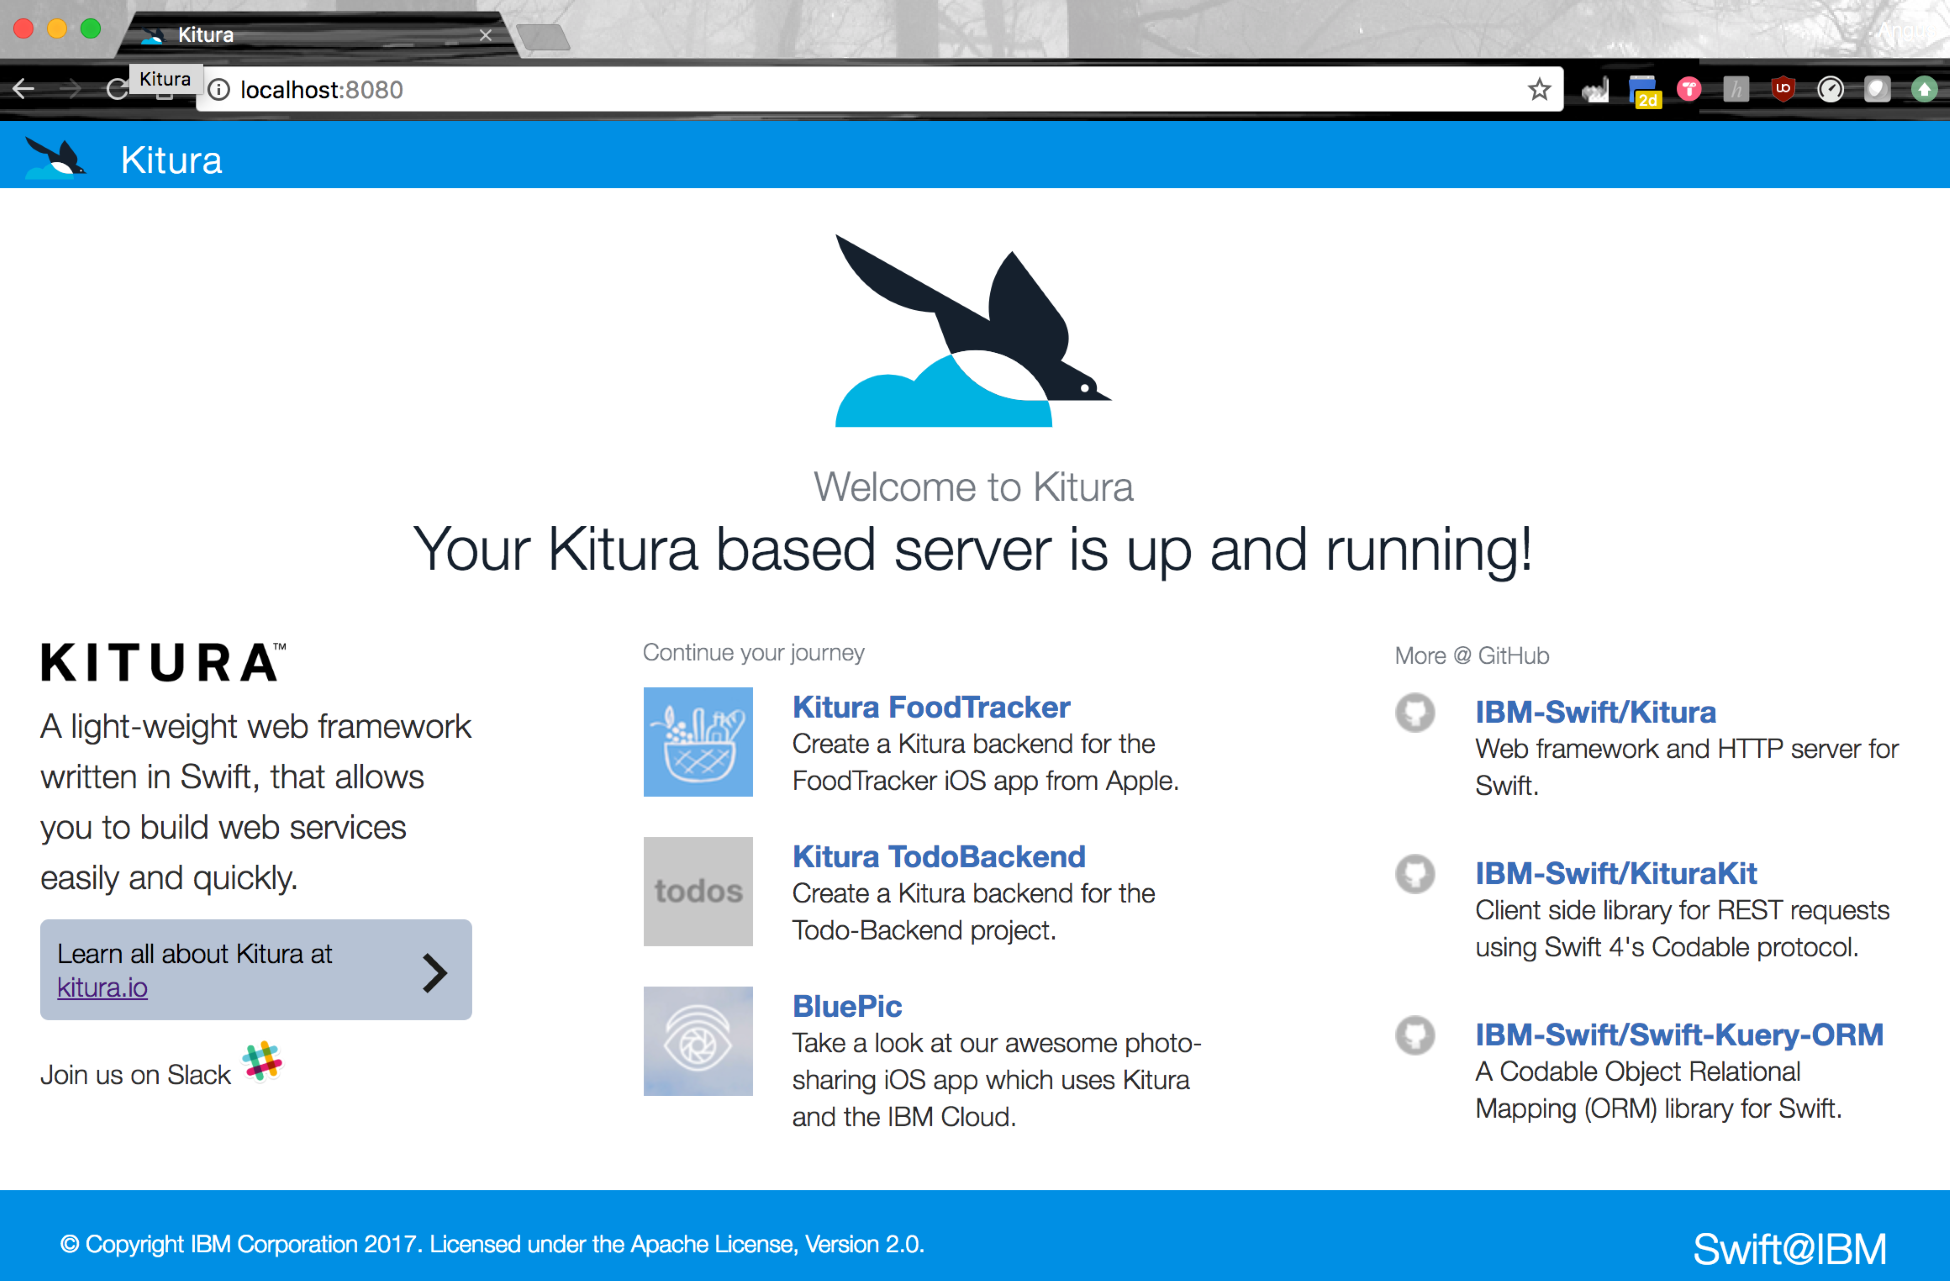The height and width of the screenshot is (1282, 1950).
Task: Click the chevron arrow in the Learn box
Action: tap(434, 972)
